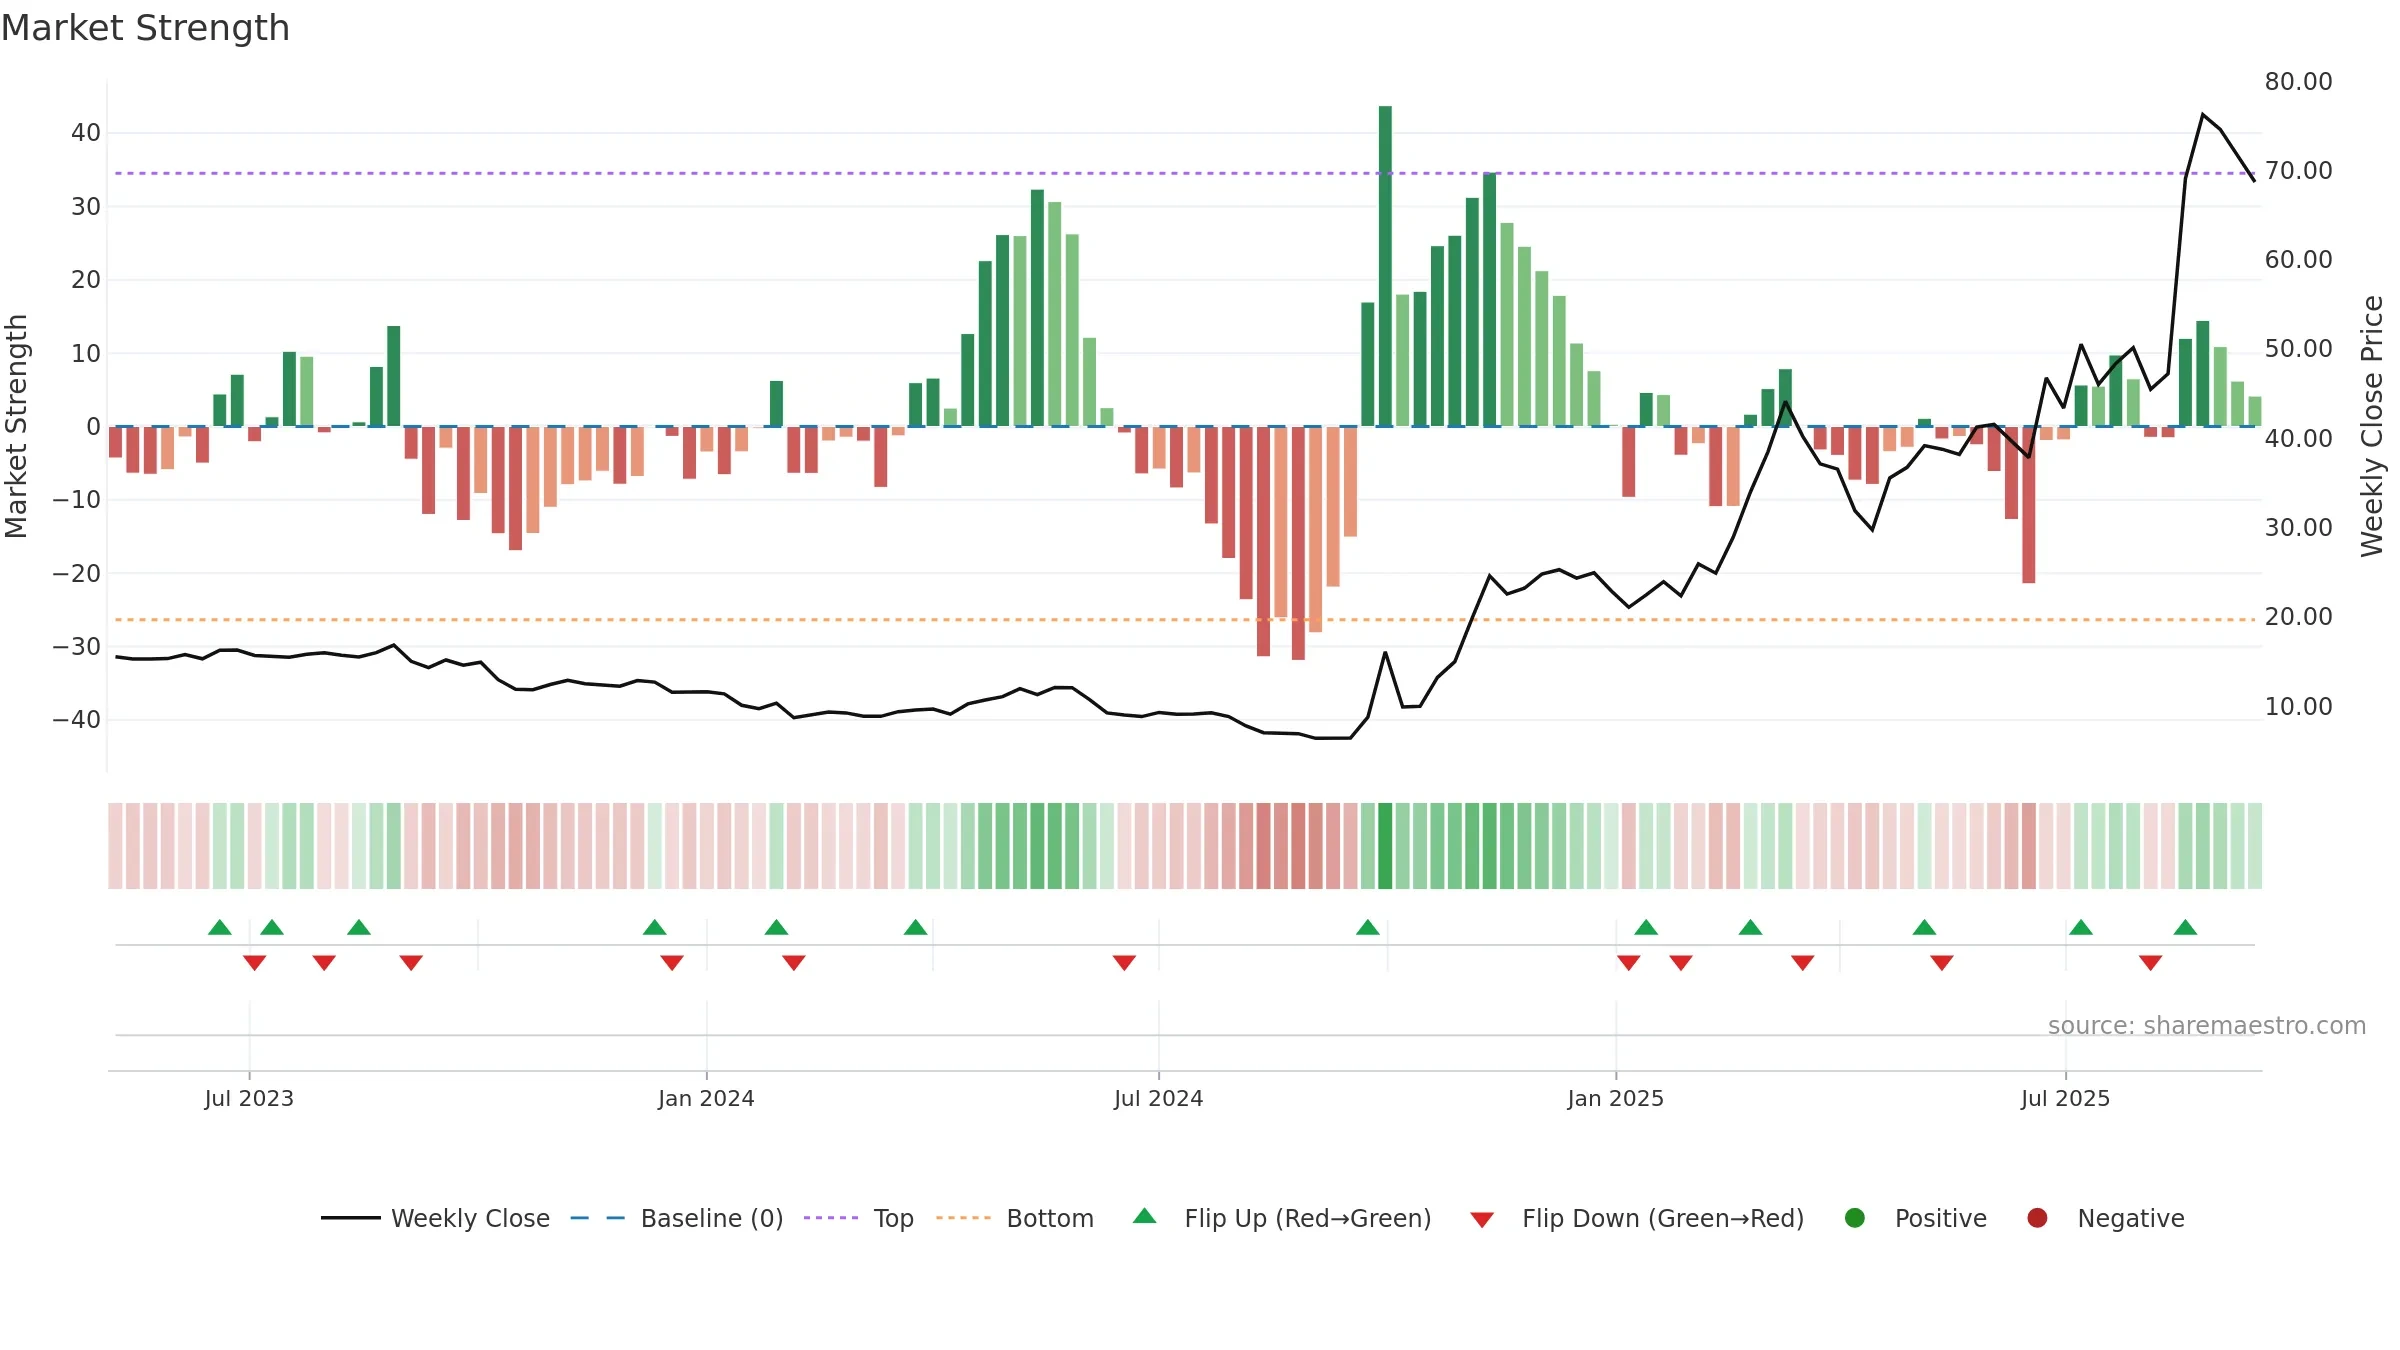This screenshot has width=2400, height=1350.
Task: Click the orange dotted Bottom legend sample
Action: tap(963, 1218)
